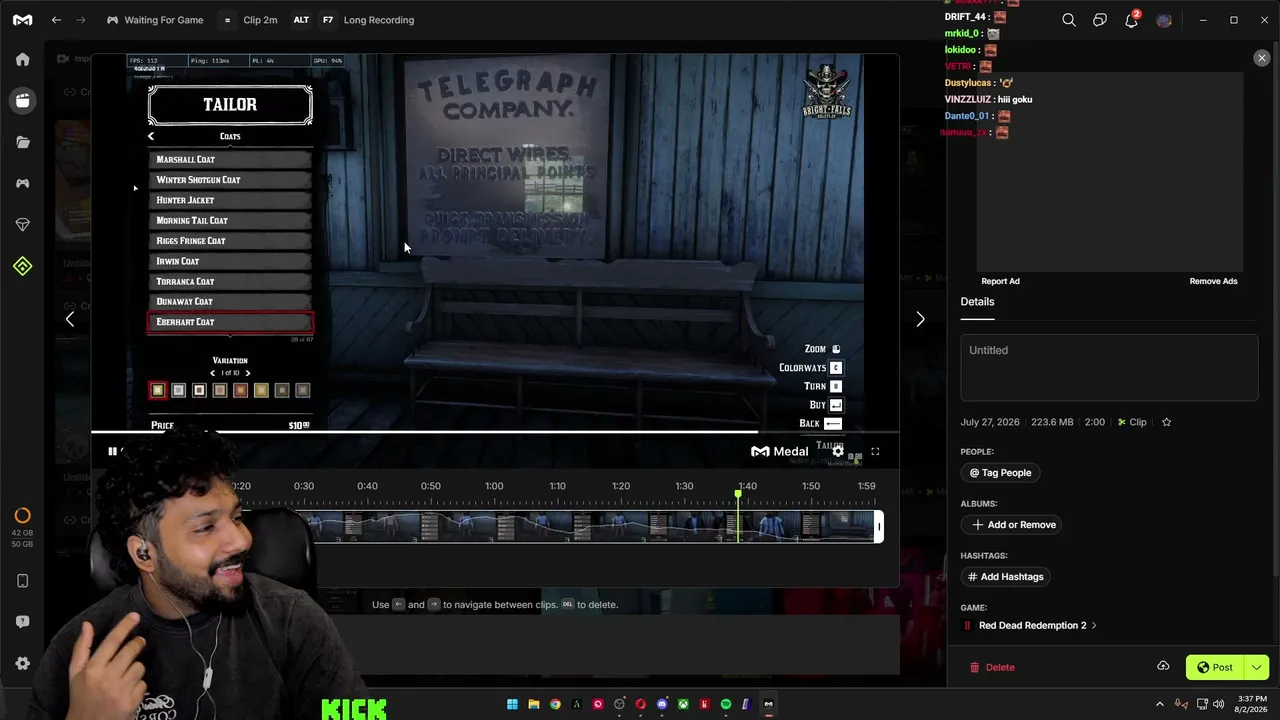Click the Medal logo in the title bar
The width and height of the screenshot is (1280, 720).
tap(22, 20)
